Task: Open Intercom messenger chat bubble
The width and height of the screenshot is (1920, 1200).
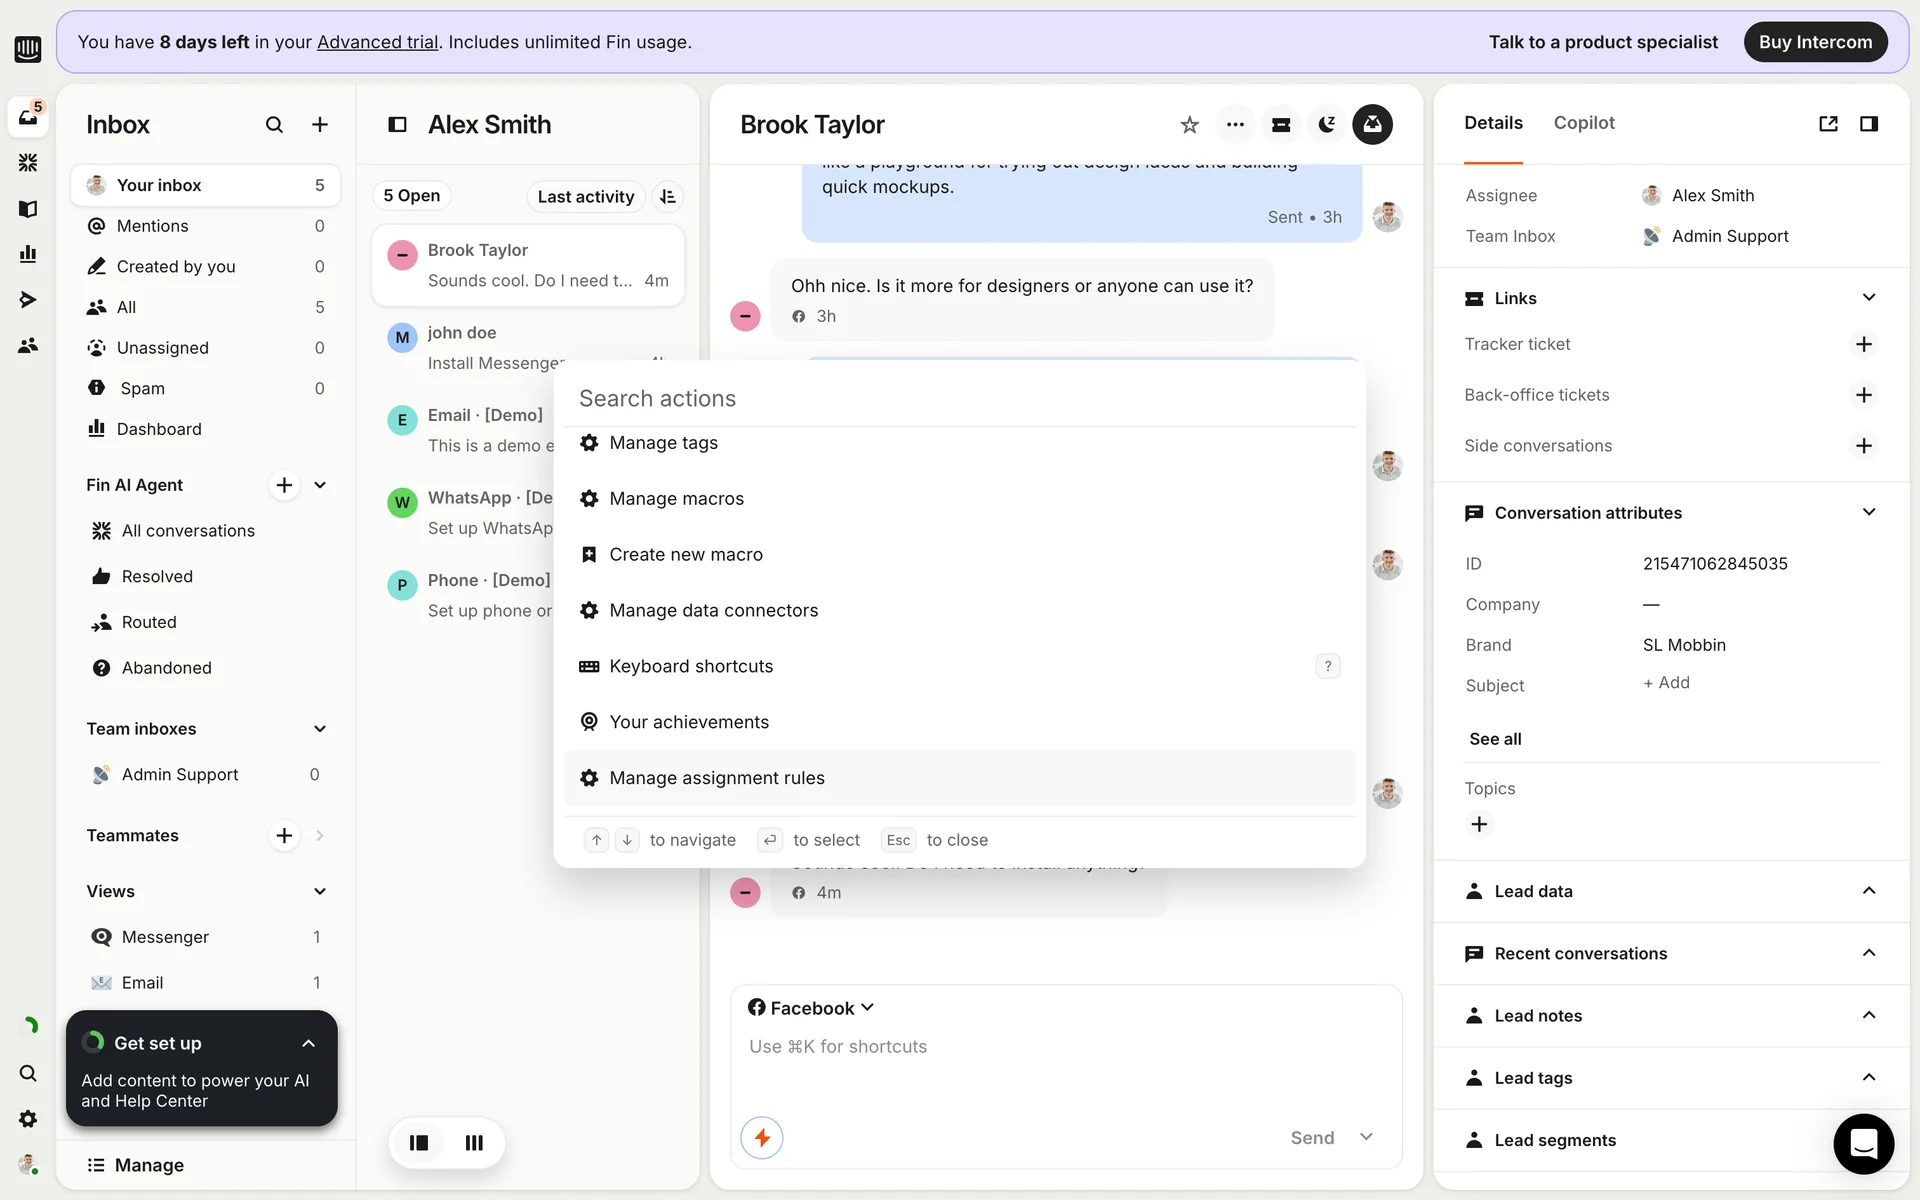Action: click(1863, 1144)
